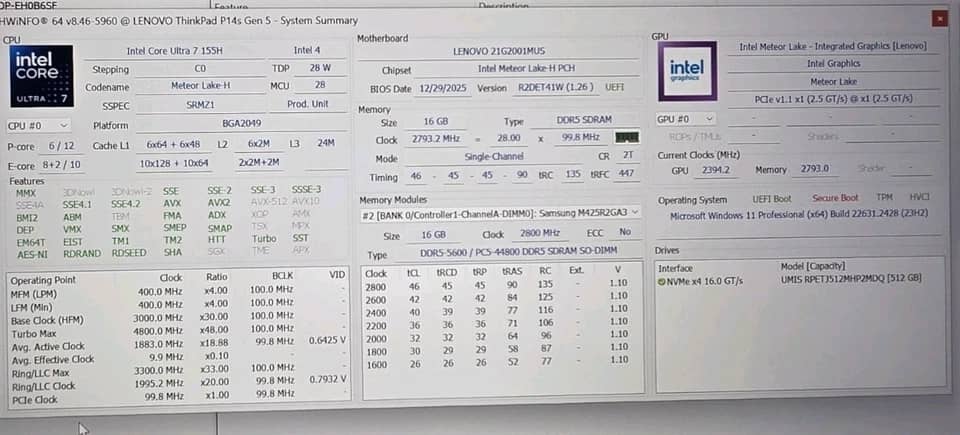Click the 2793.0 GPU memory clock value
The width and height of the screenshot is (960, 435).
pyautogui.click(x=814, y=169)
